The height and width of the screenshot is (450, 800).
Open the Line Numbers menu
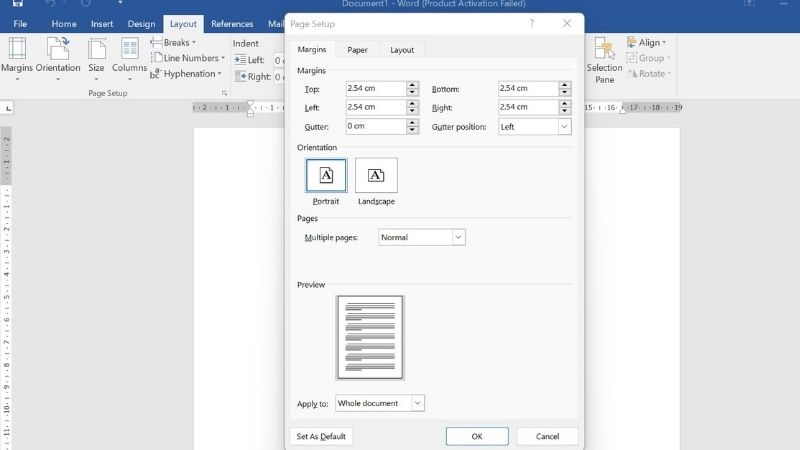pos(188,58)
